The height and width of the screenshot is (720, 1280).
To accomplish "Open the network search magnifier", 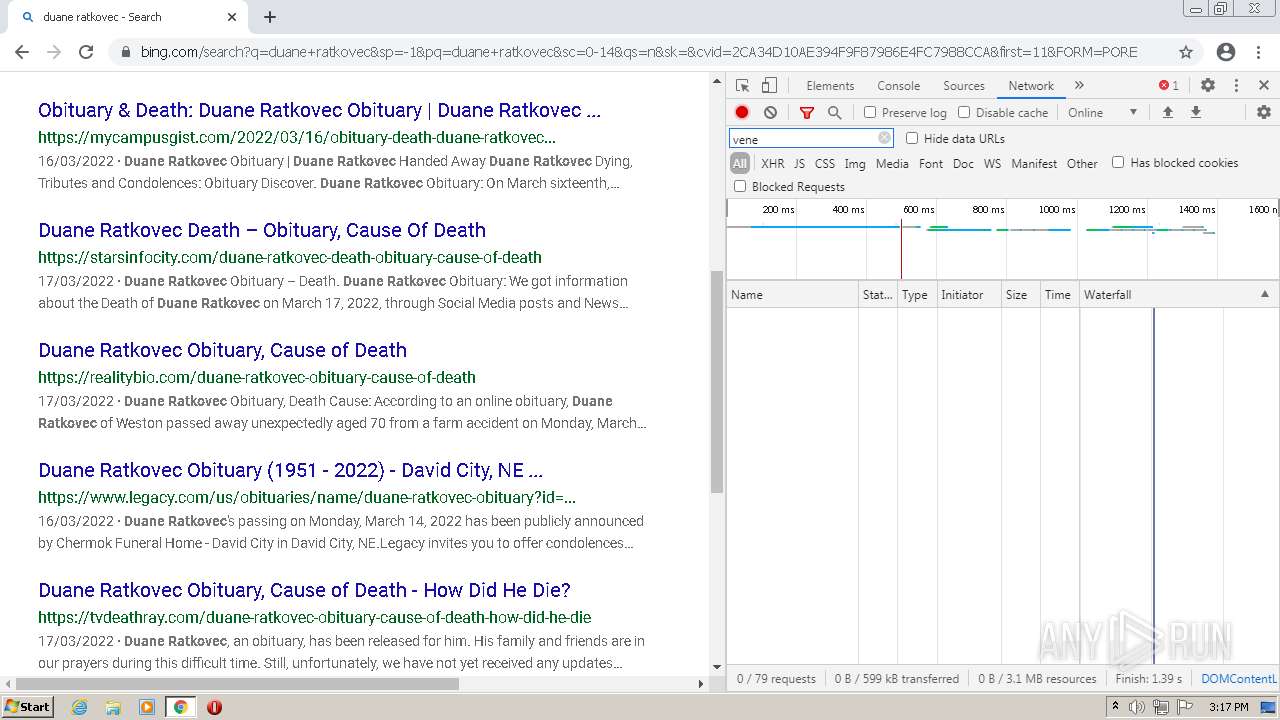I will 835,113.
